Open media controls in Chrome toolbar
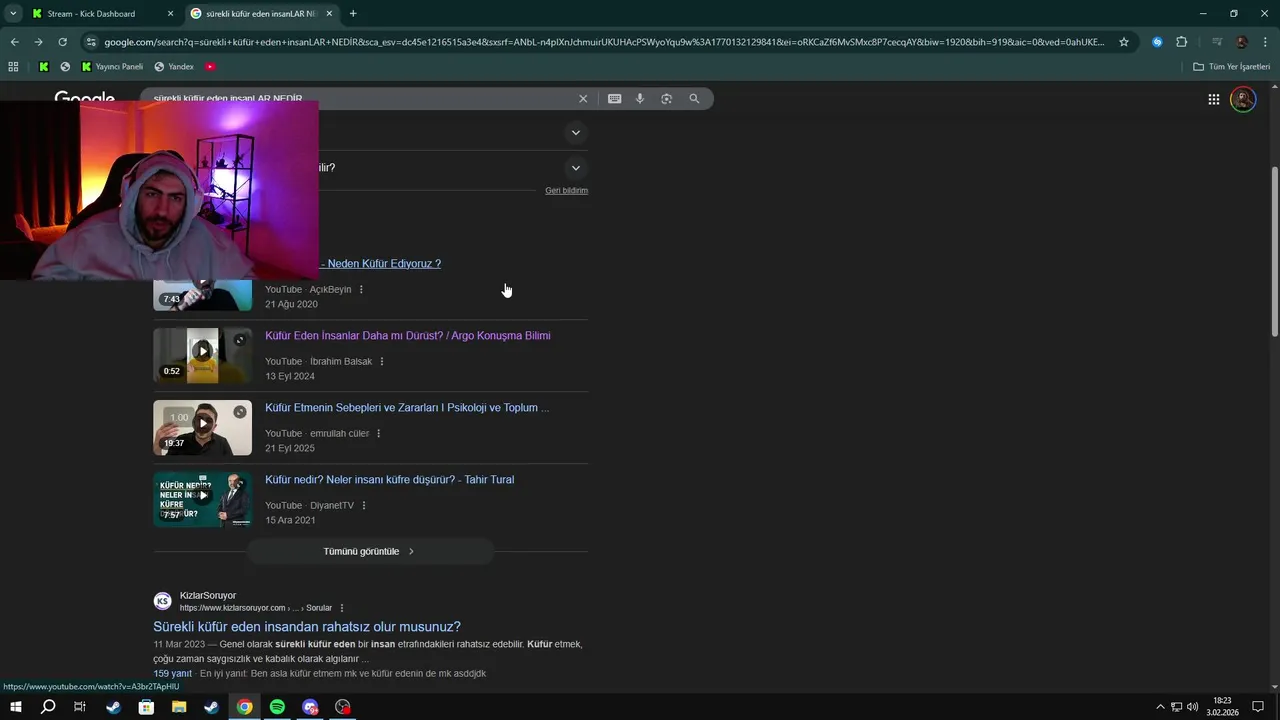Viewport: 1280px width, 720px height. [x=1217, y=42]
